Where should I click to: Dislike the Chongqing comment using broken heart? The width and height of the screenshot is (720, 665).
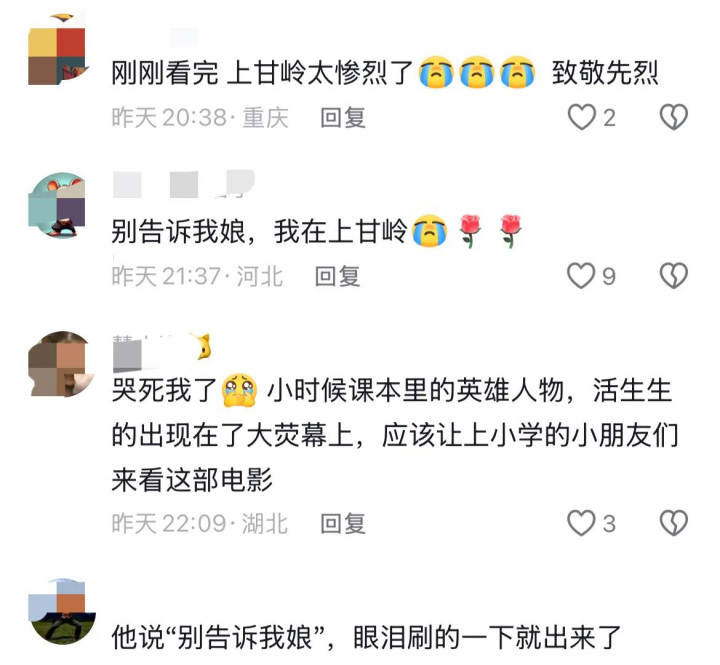click(674, 117)
